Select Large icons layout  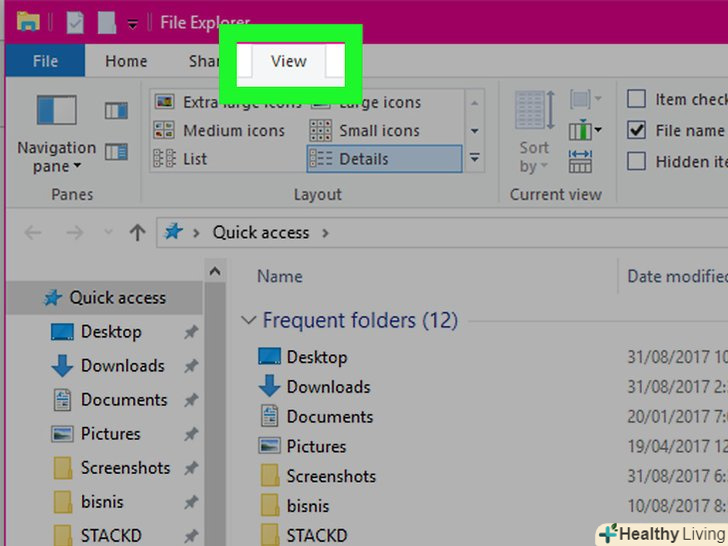point(366,102)
